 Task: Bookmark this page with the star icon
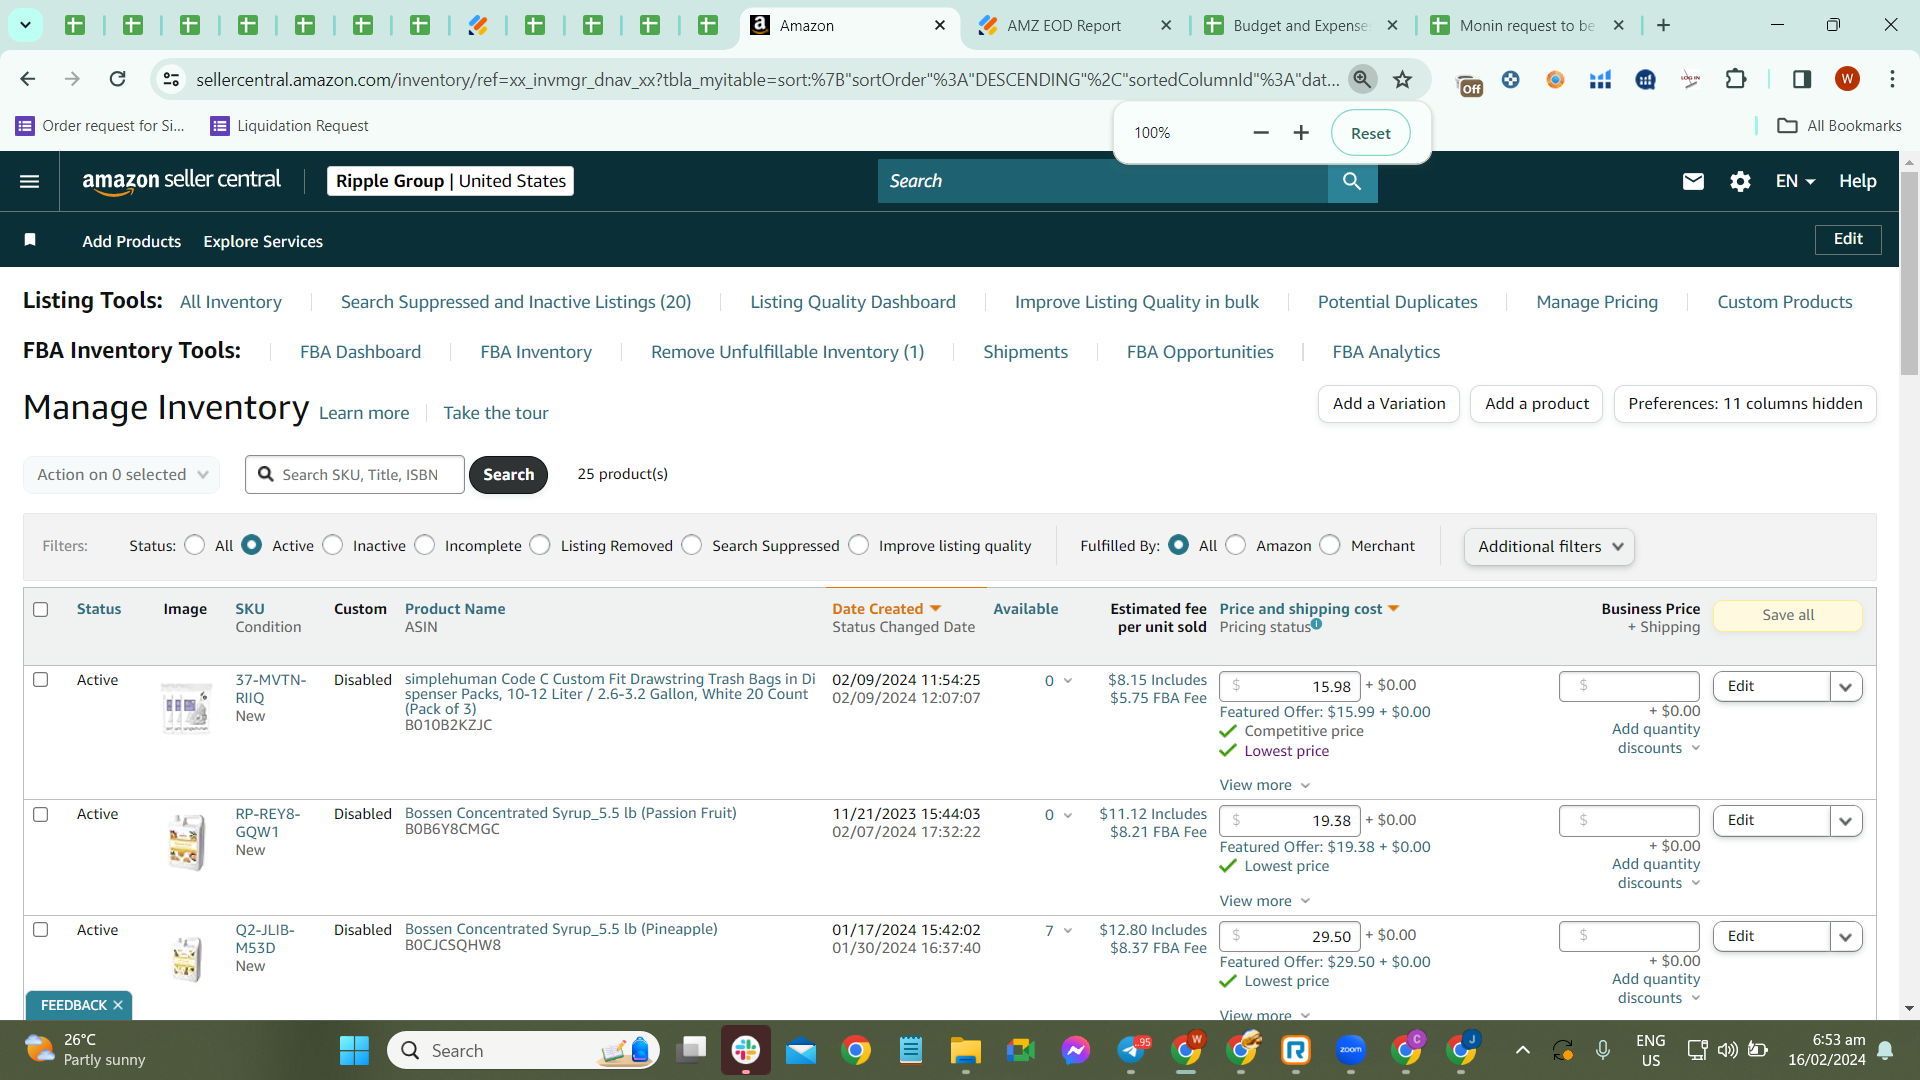point(1403,79)
